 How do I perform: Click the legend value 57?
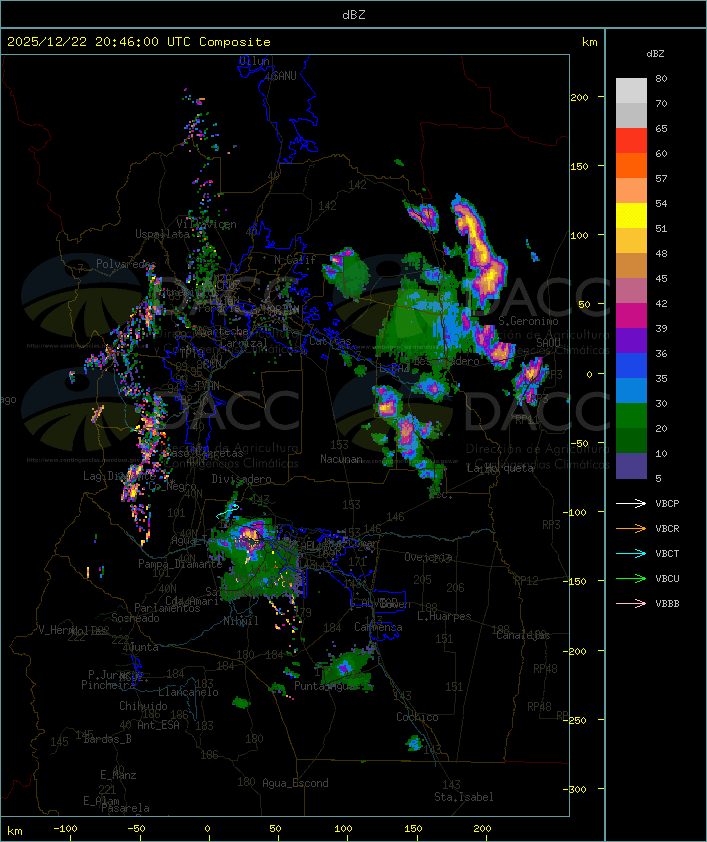tap(661, 178)
